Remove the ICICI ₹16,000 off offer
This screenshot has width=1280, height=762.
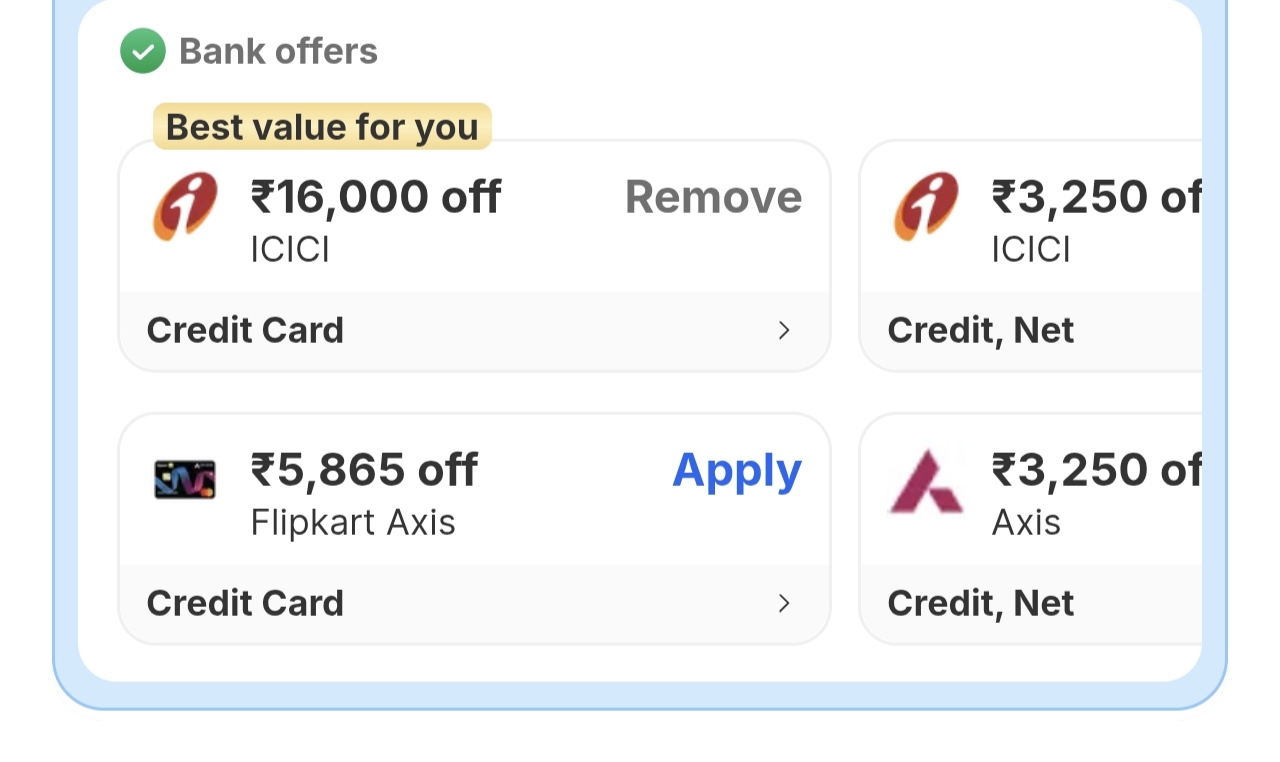[x=713, y=197]
